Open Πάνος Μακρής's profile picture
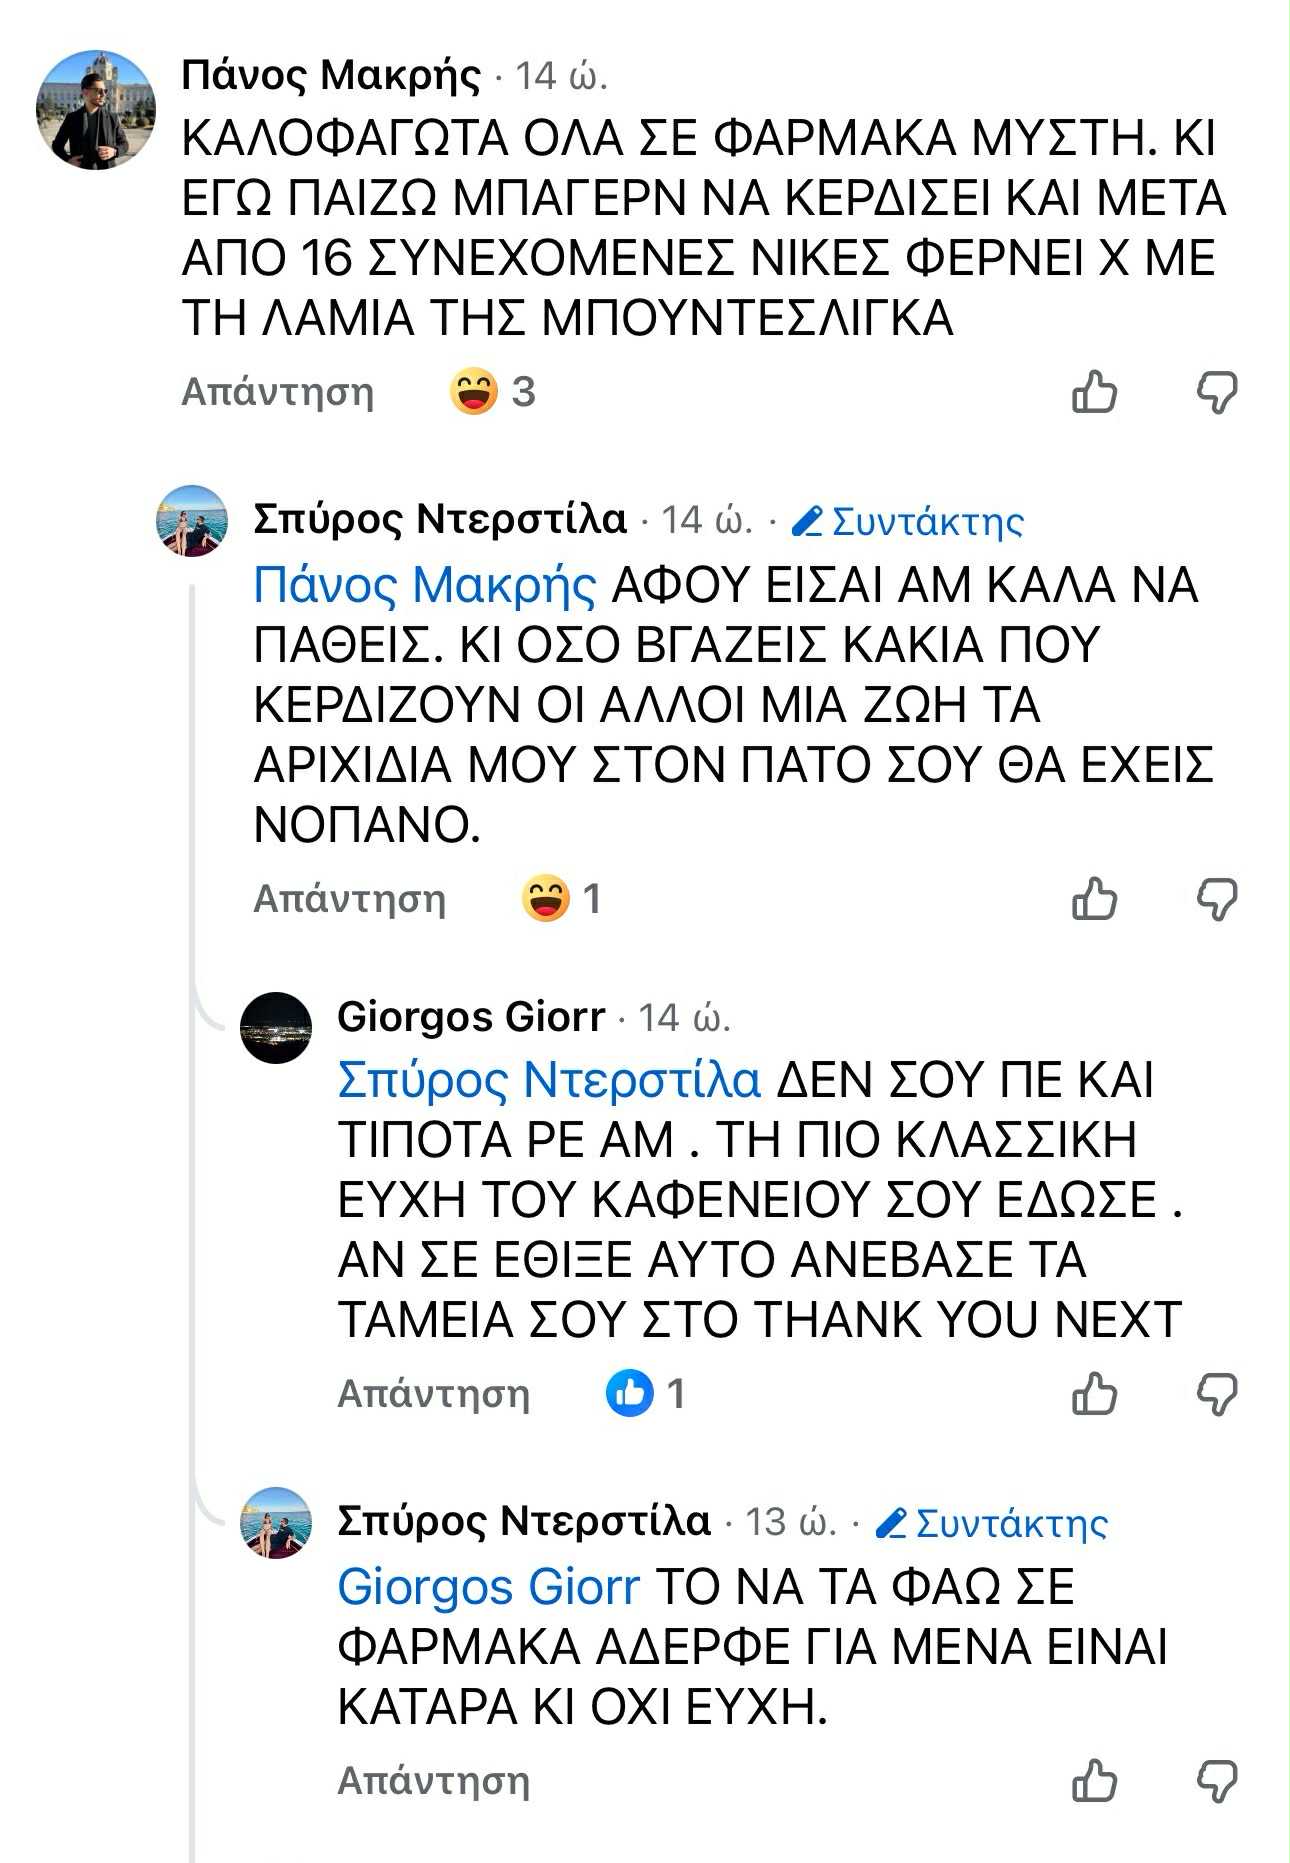The width and height of the screenshot is (1290, 1863). (x=96, y=109)
